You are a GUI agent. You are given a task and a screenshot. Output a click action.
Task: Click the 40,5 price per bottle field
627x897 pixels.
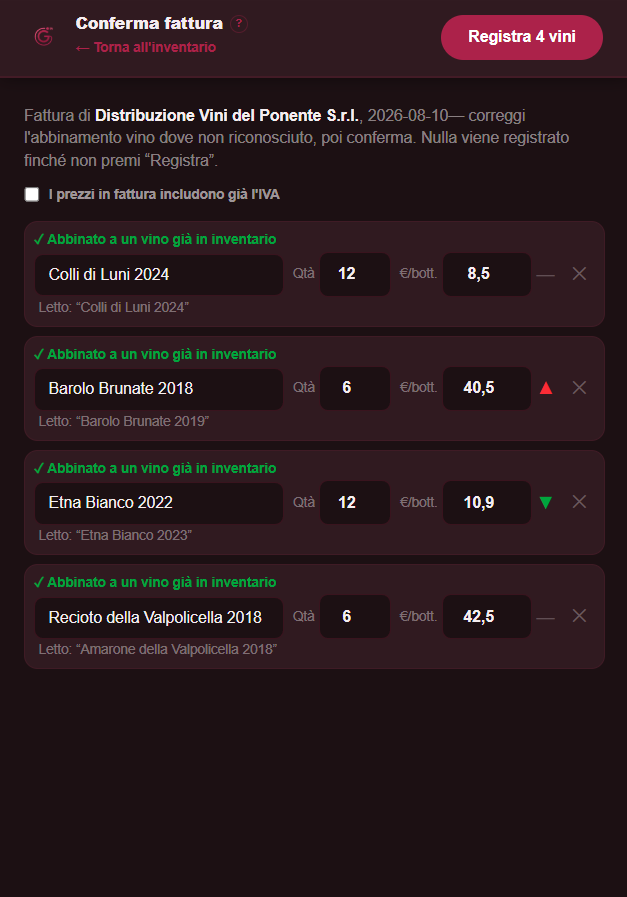pyautogui.click(x=487, y=388)
